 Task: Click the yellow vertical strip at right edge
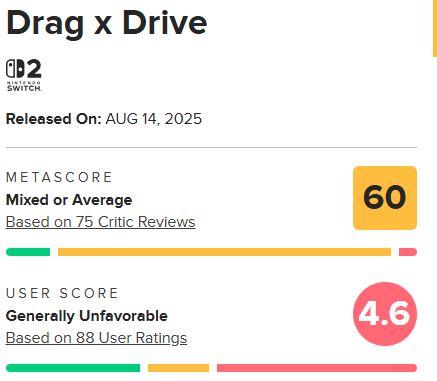pos(435,28)
